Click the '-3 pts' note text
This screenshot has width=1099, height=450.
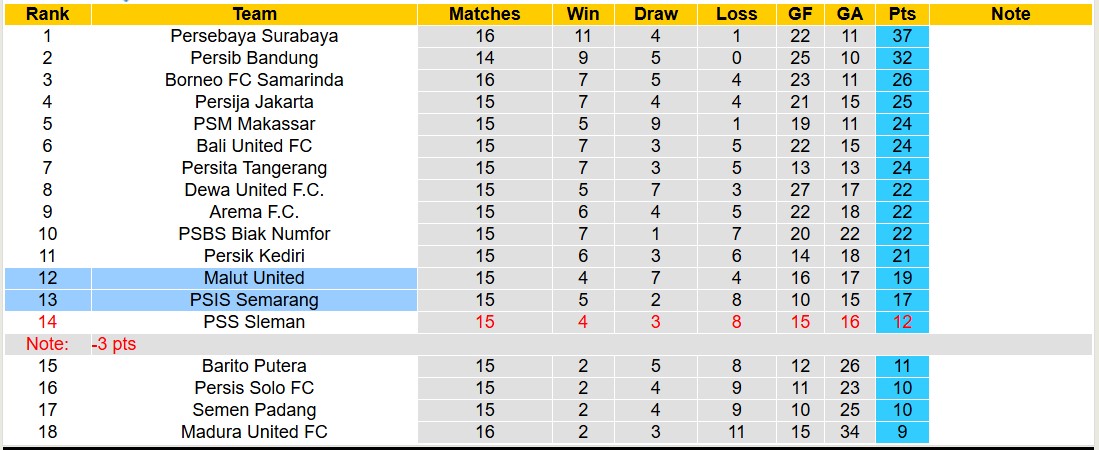pos(113,344)
